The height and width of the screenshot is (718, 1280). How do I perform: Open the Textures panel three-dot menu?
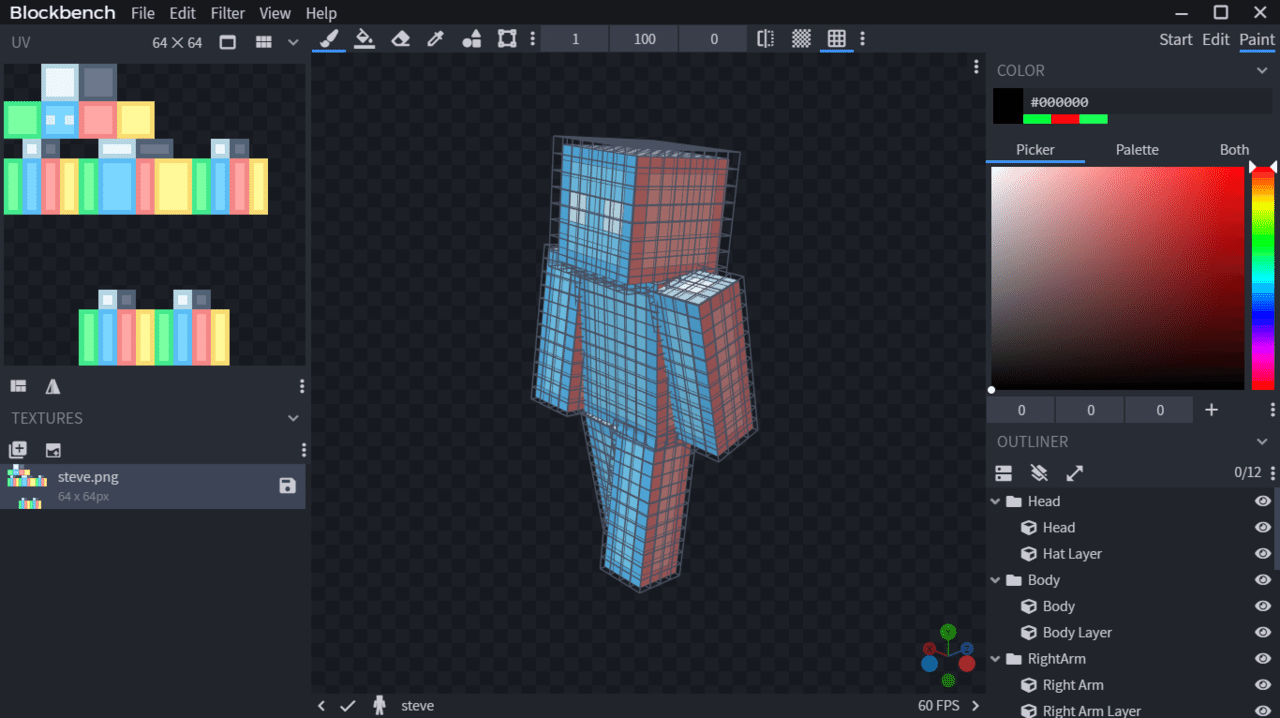coord(304,450)
